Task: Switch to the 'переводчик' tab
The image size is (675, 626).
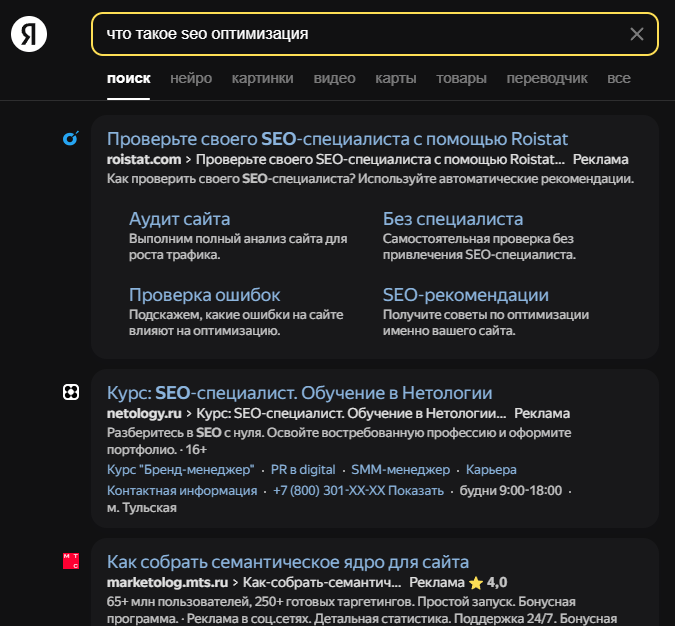Action: pos(547,78)
